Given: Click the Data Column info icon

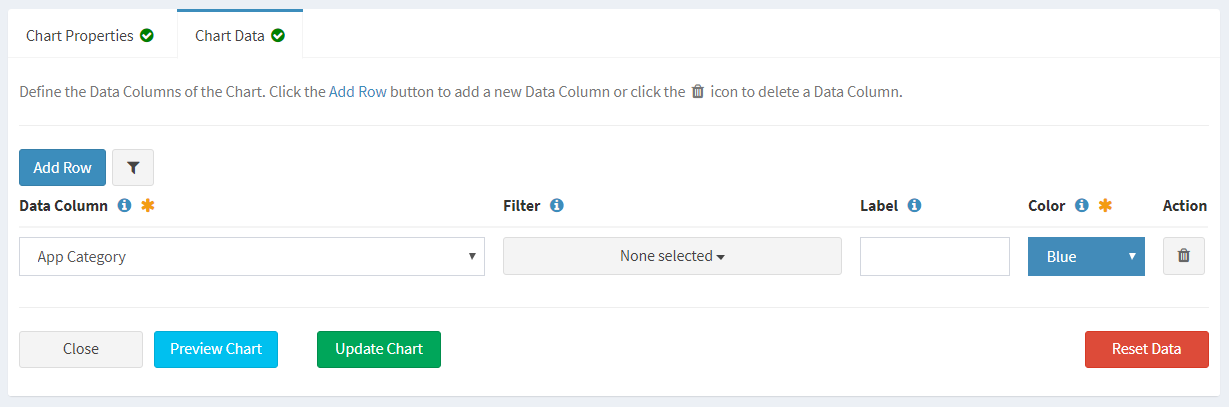Looking at the screenshot, I should (125, 205).
